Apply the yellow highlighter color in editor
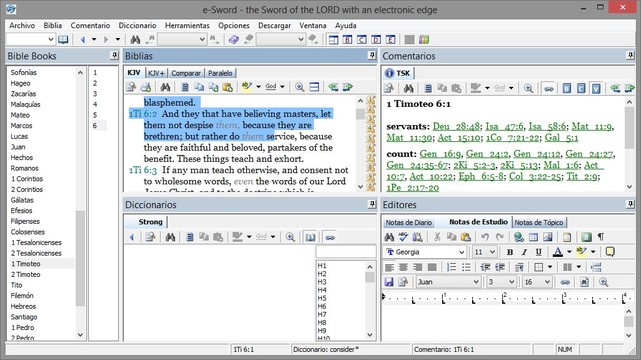 [581, 252]
